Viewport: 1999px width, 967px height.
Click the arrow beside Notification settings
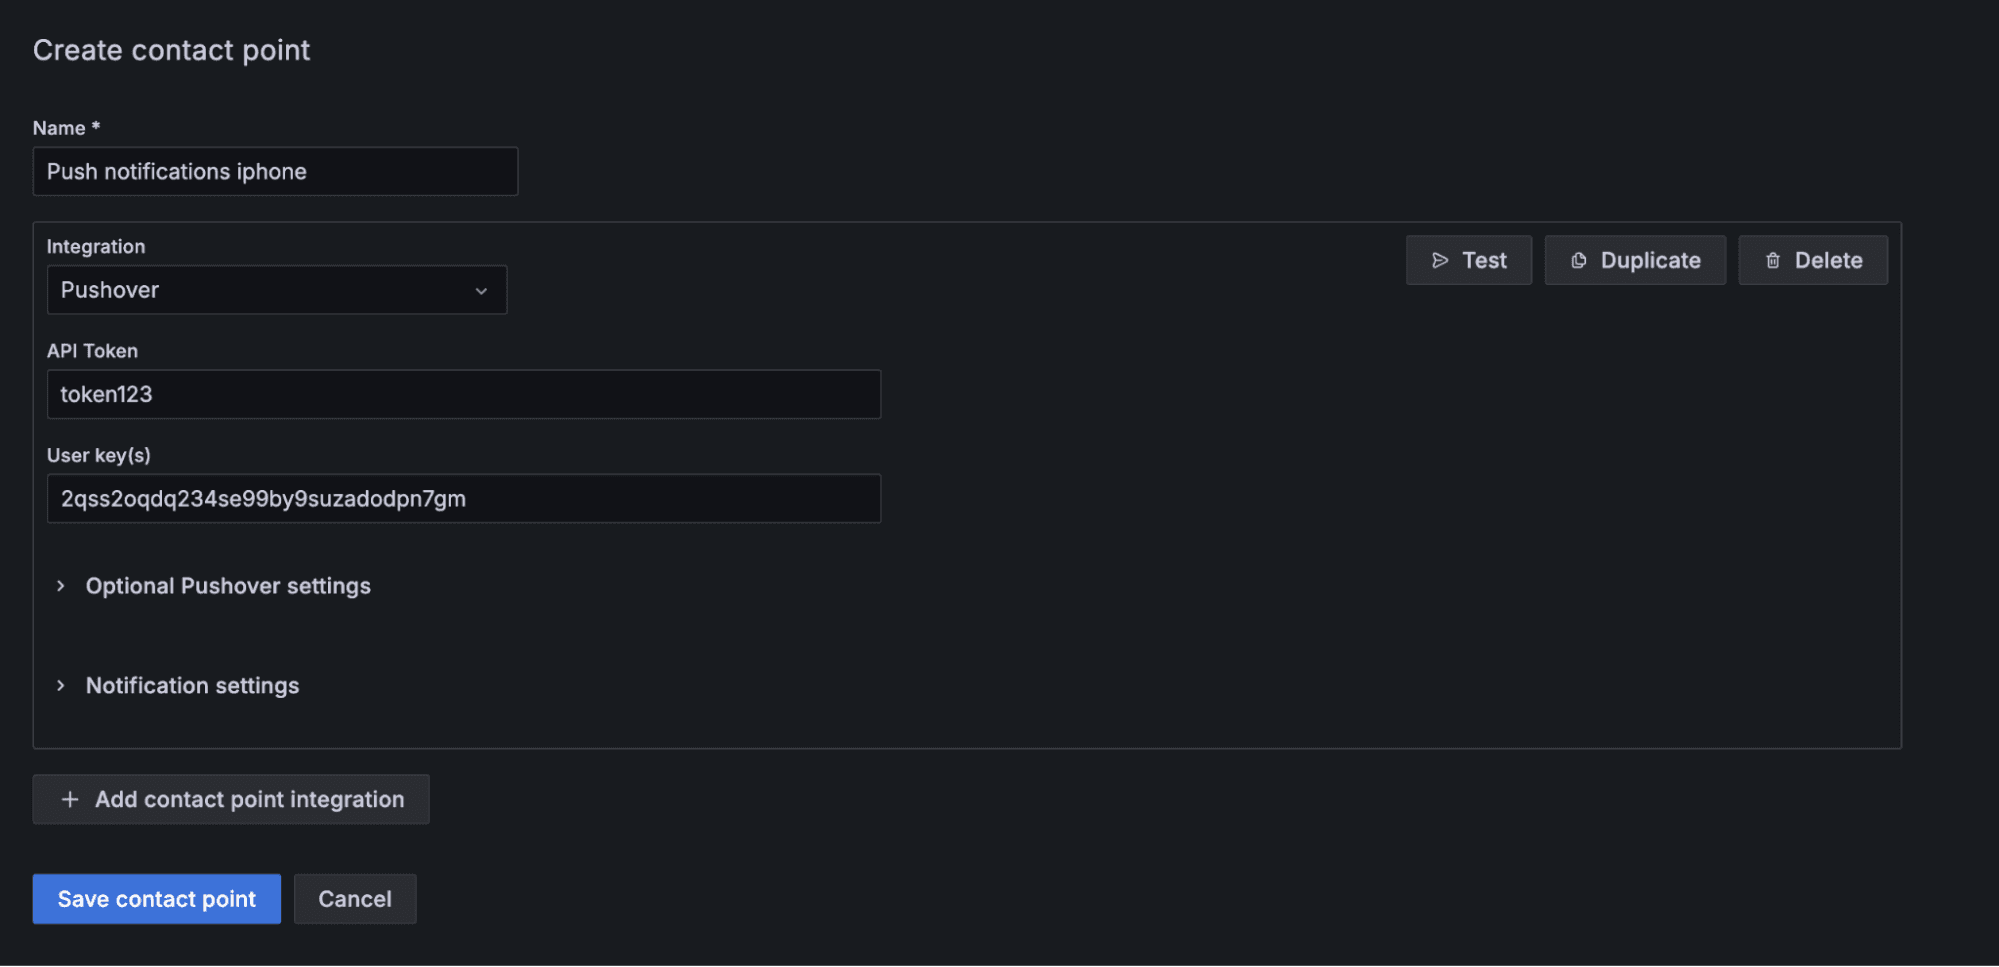pos(60,685)
